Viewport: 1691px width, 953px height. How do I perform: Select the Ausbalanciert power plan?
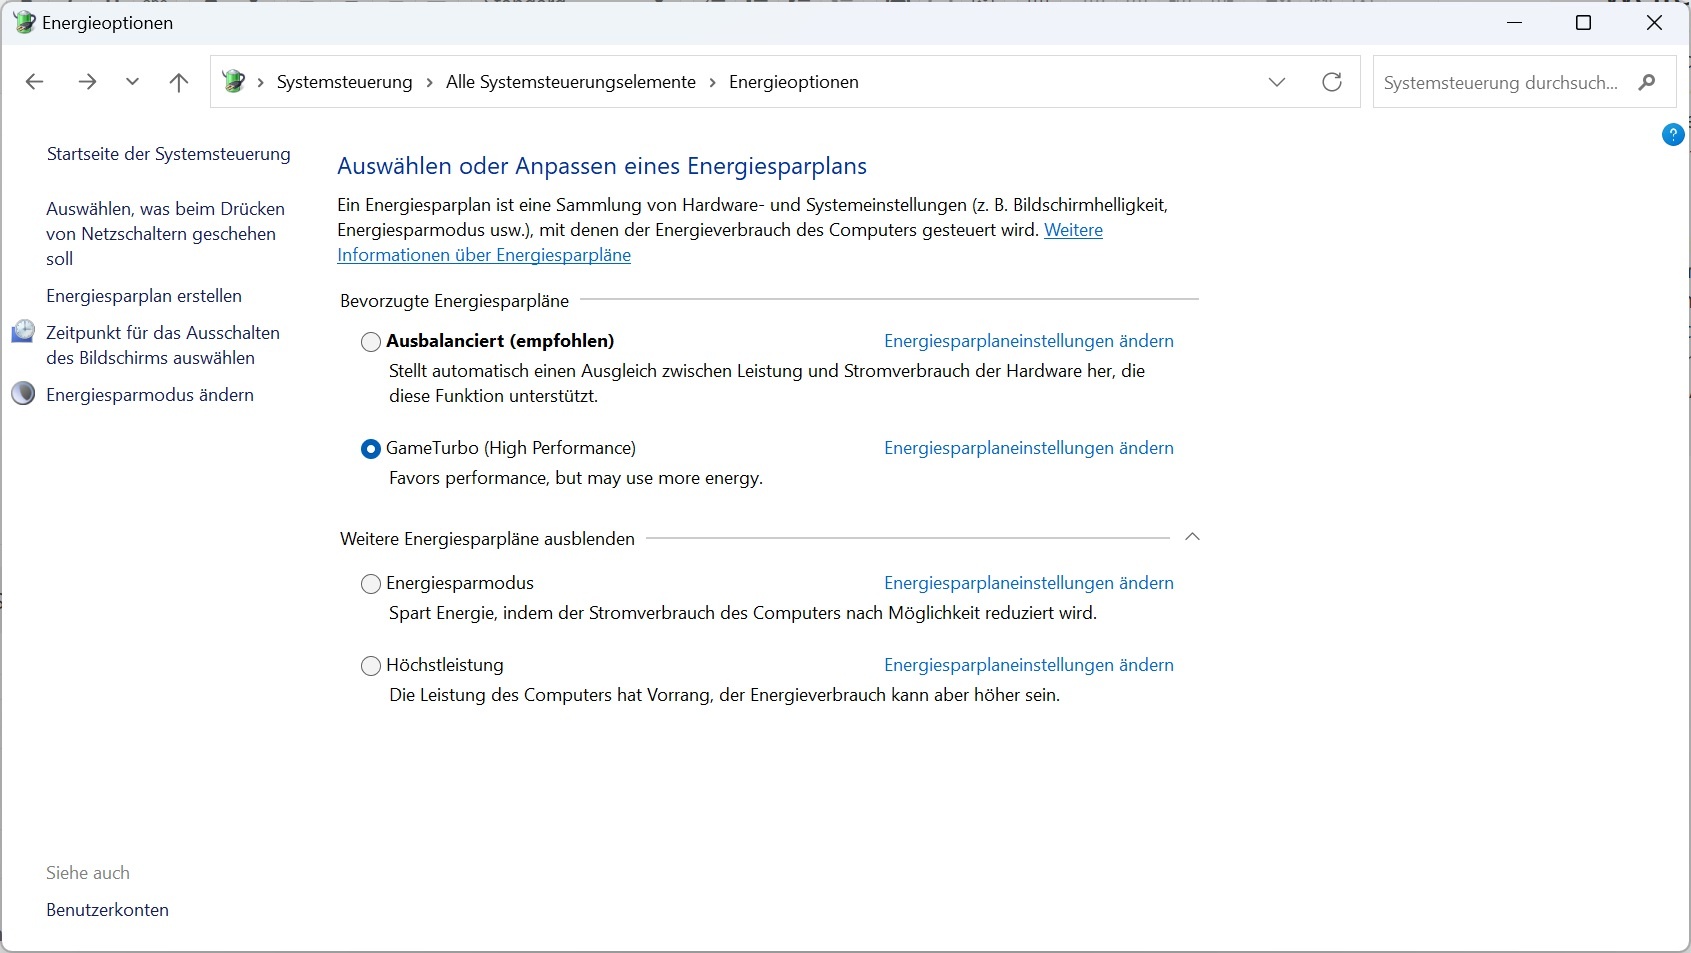[x=370, y=341]
